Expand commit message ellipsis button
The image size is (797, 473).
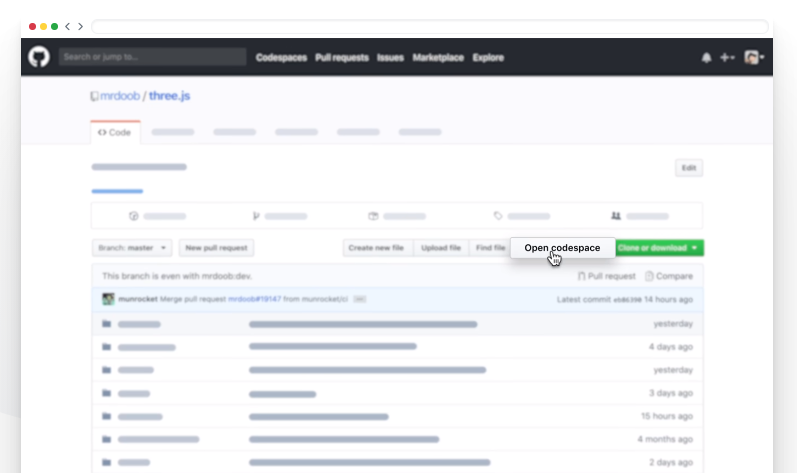[359, 299]
